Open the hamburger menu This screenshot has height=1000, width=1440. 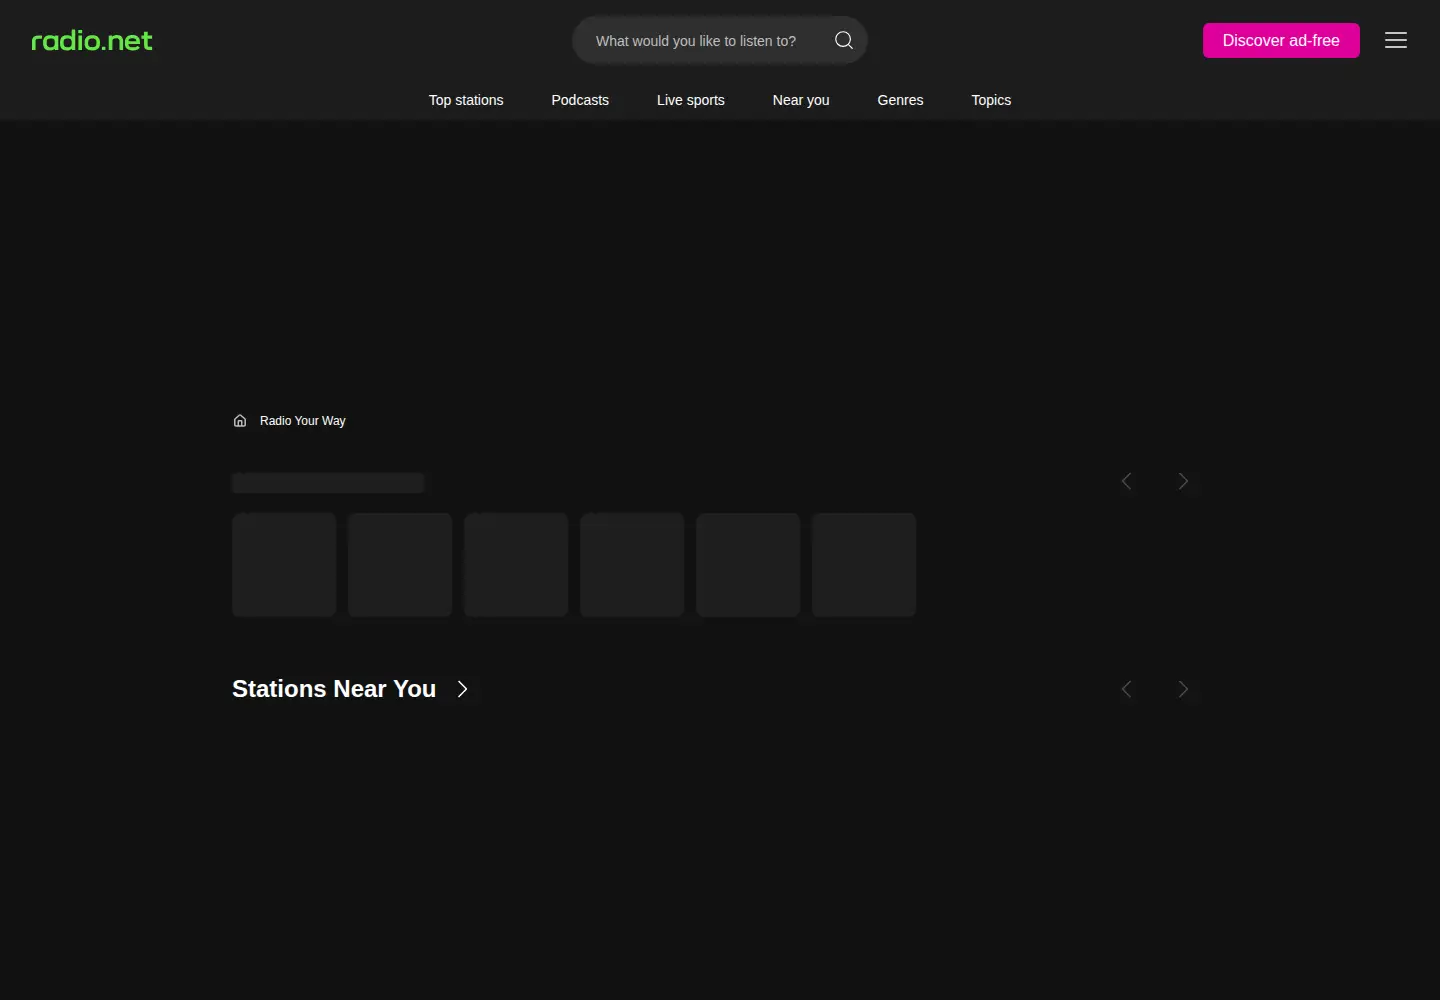[x=1396, y=40]
